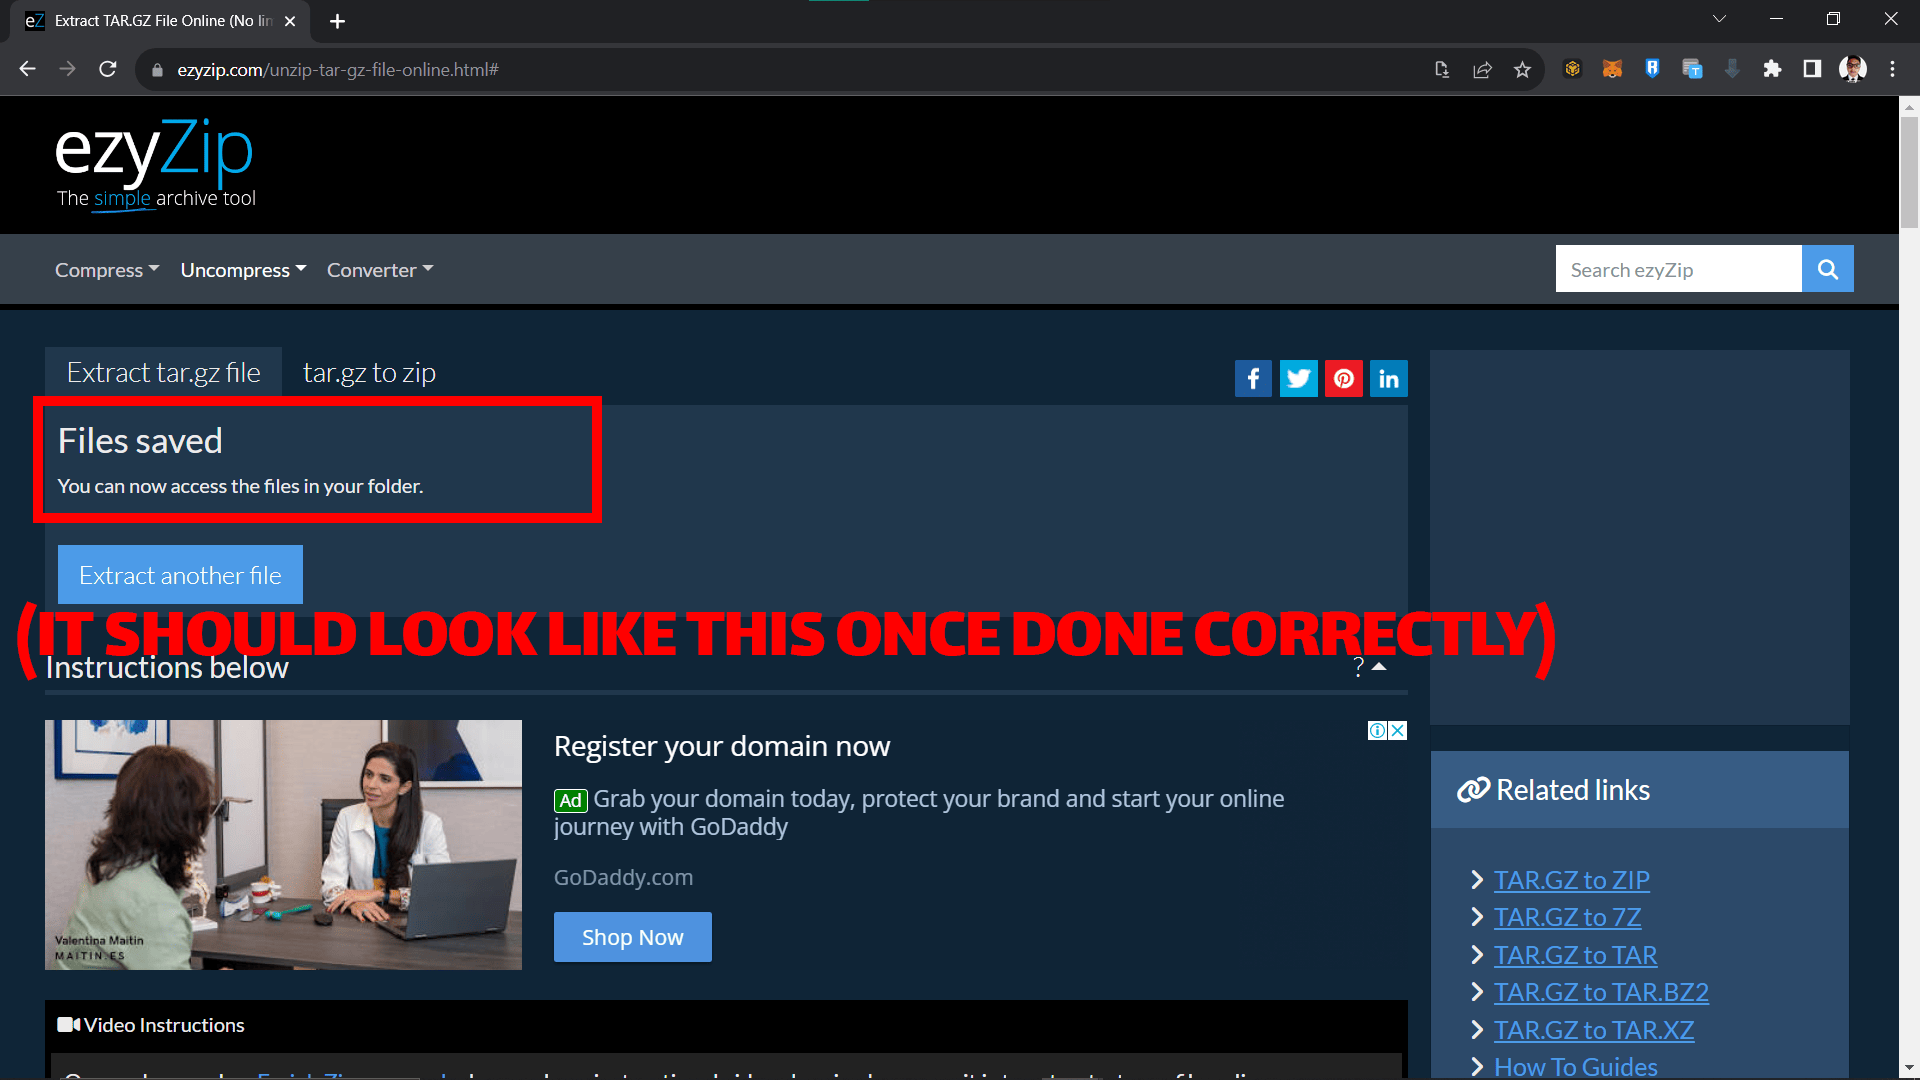The height and width of the screenshot is (1080, 1920).
Task: Click inside the Search ezyZip field
Action: 1678,268
